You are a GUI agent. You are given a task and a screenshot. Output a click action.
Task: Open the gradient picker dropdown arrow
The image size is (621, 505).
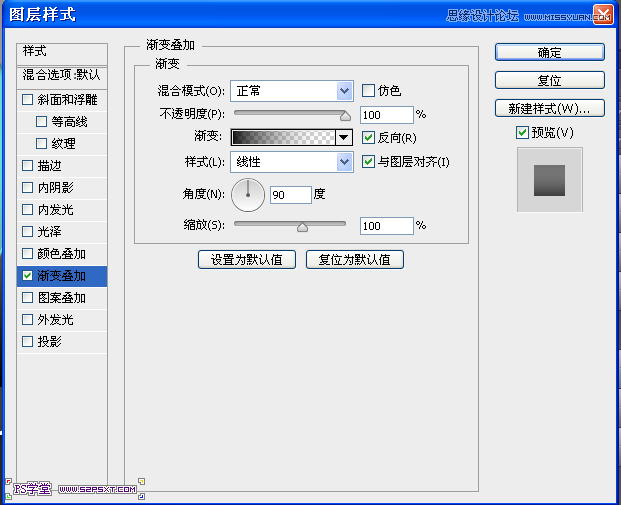tap(344, 137)
